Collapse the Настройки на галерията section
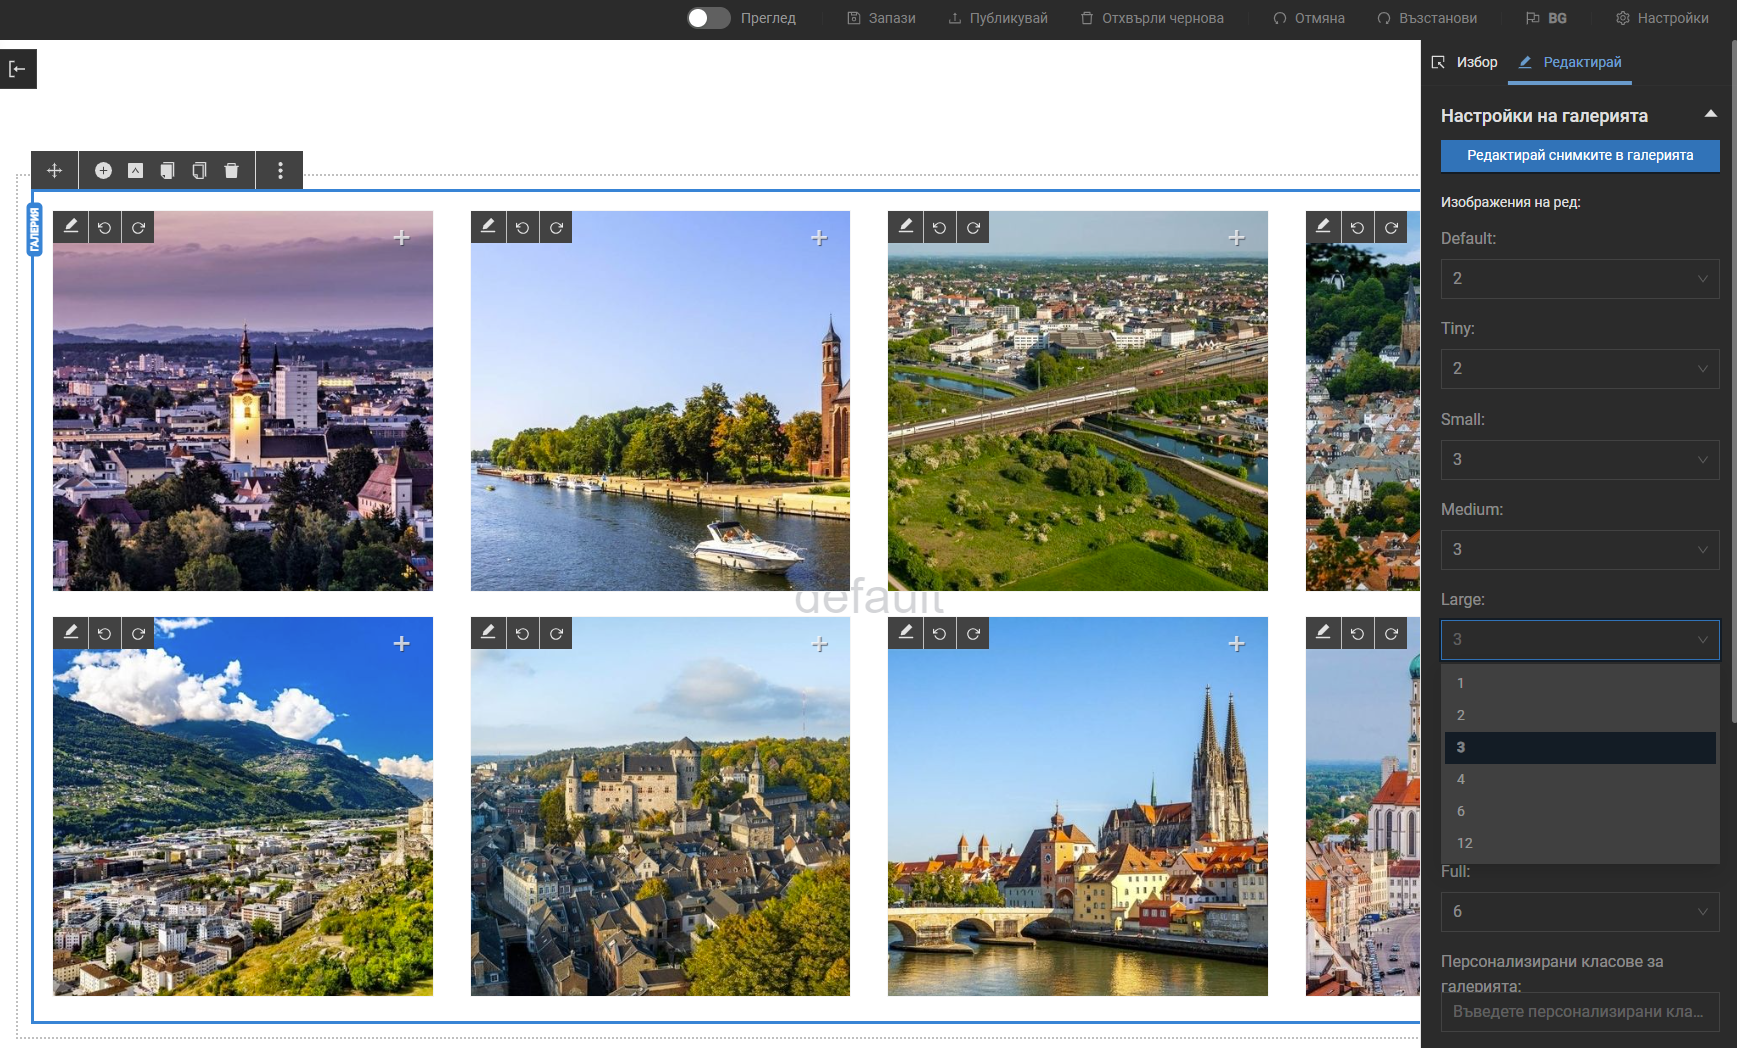The image size is (1737, 1048). [x=1710, y=115]
